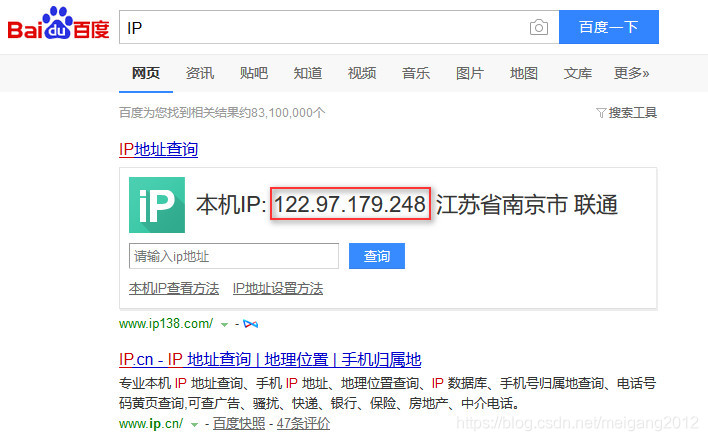Expand dropdown arrow next to www.ip138.com/
Viewport: 708px width, 441px height.
coord(224,325)
